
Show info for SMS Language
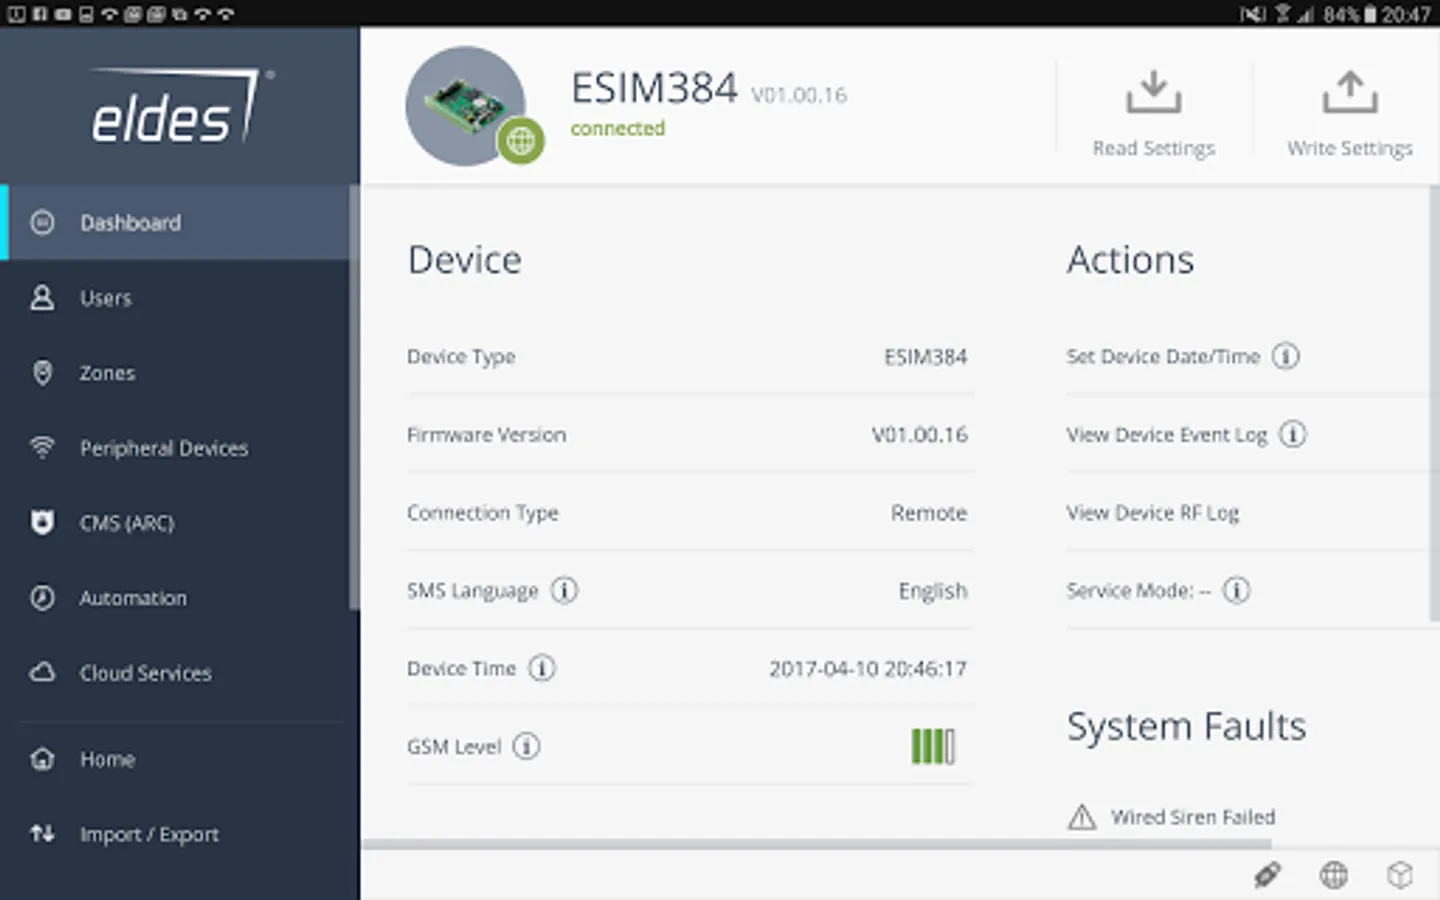[564, 590]
